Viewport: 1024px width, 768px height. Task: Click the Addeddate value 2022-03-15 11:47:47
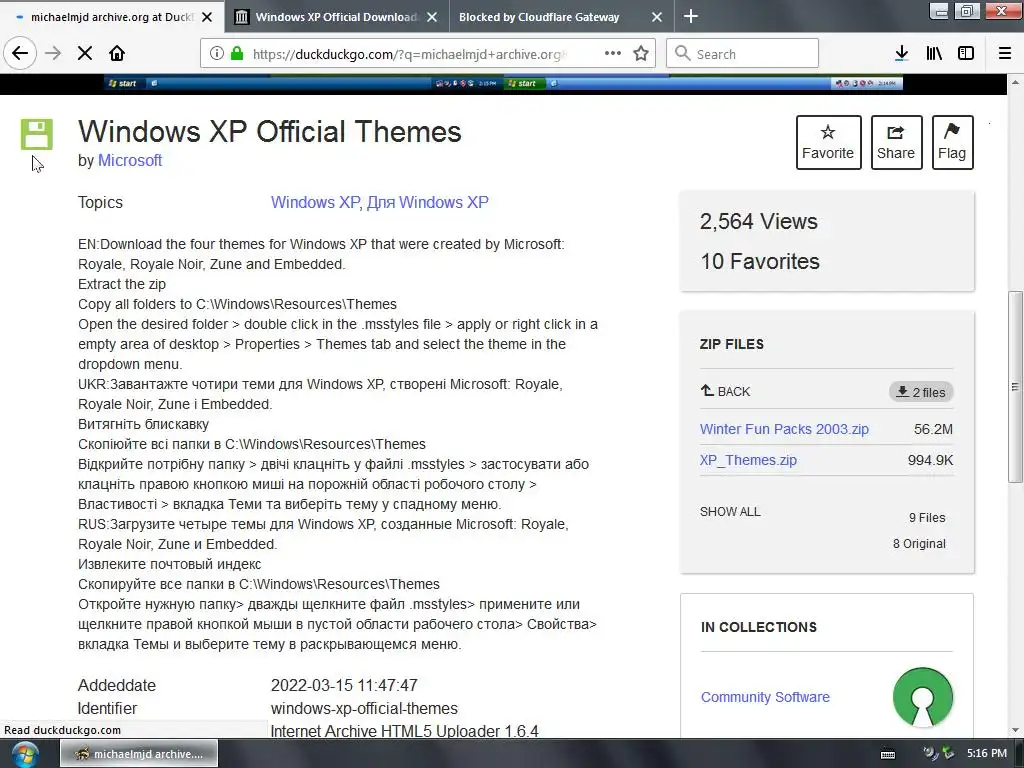pos(344,685)
